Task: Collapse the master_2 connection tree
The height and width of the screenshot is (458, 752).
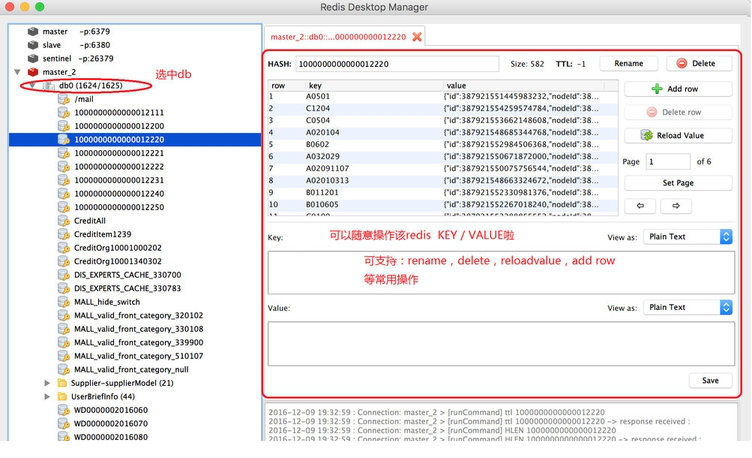Action: 17,72
